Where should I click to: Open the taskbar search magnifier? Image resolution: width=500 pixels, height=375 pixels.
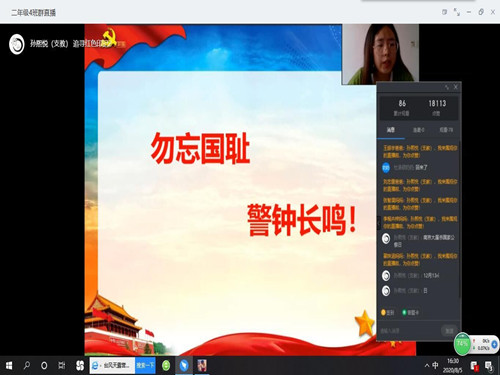tap(27, 366)
